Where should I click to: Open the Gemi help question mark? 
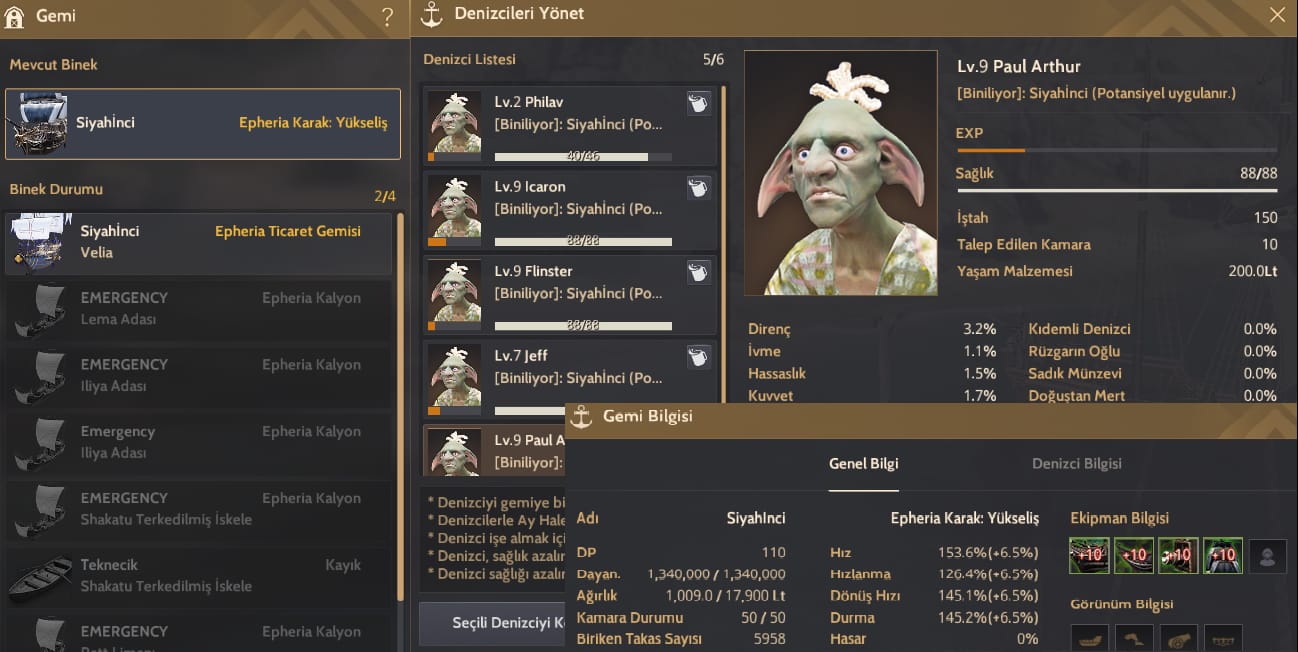[x=388, y=17]
